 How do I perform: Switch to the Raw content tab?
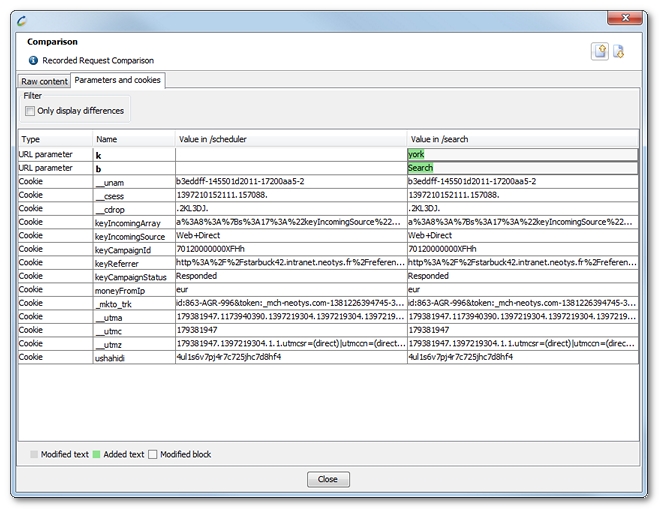click(x=45, y=80)
